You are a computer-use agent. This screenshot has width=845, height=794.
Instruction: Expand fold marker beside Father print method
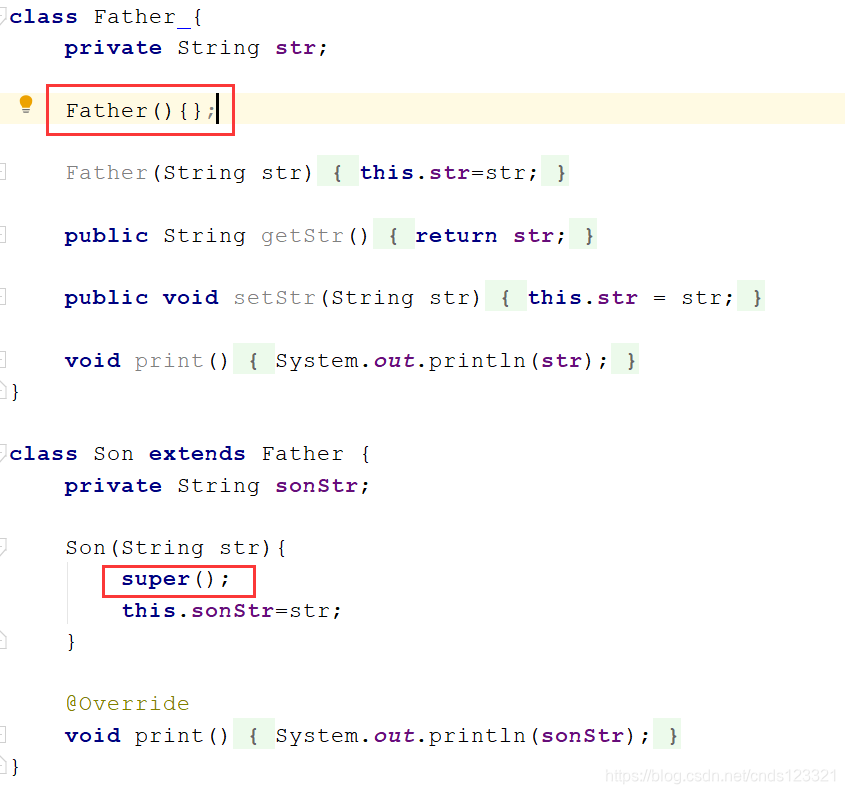point(2,359)
